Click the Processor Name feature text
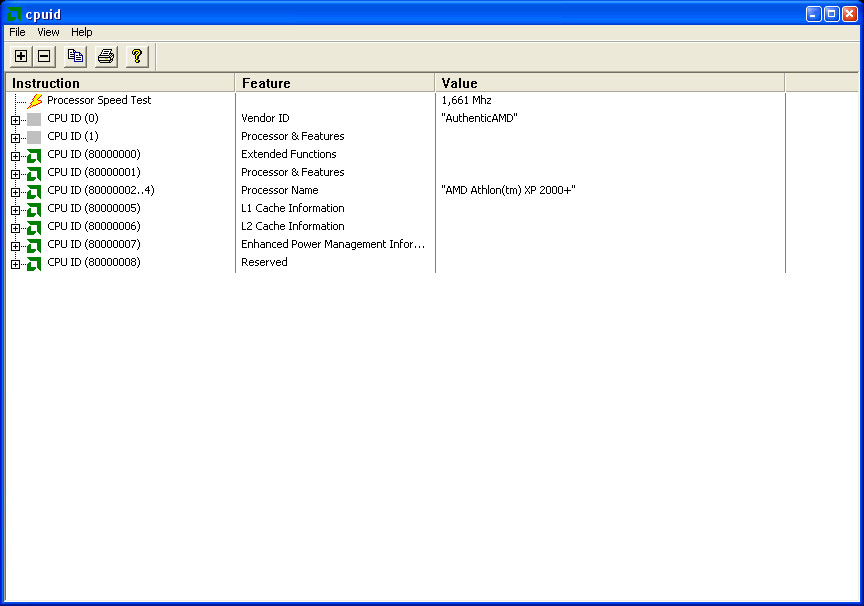Image resolution: width=864 pixels, height=606 pixels. (280, 190)
